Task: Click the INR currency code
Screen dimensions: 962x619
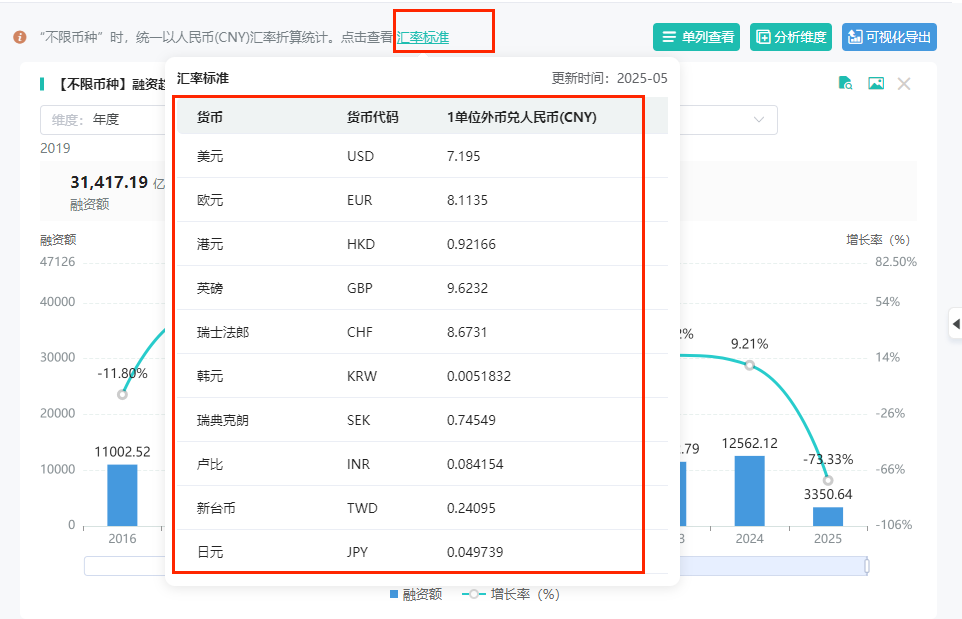Action: (358, 464)
